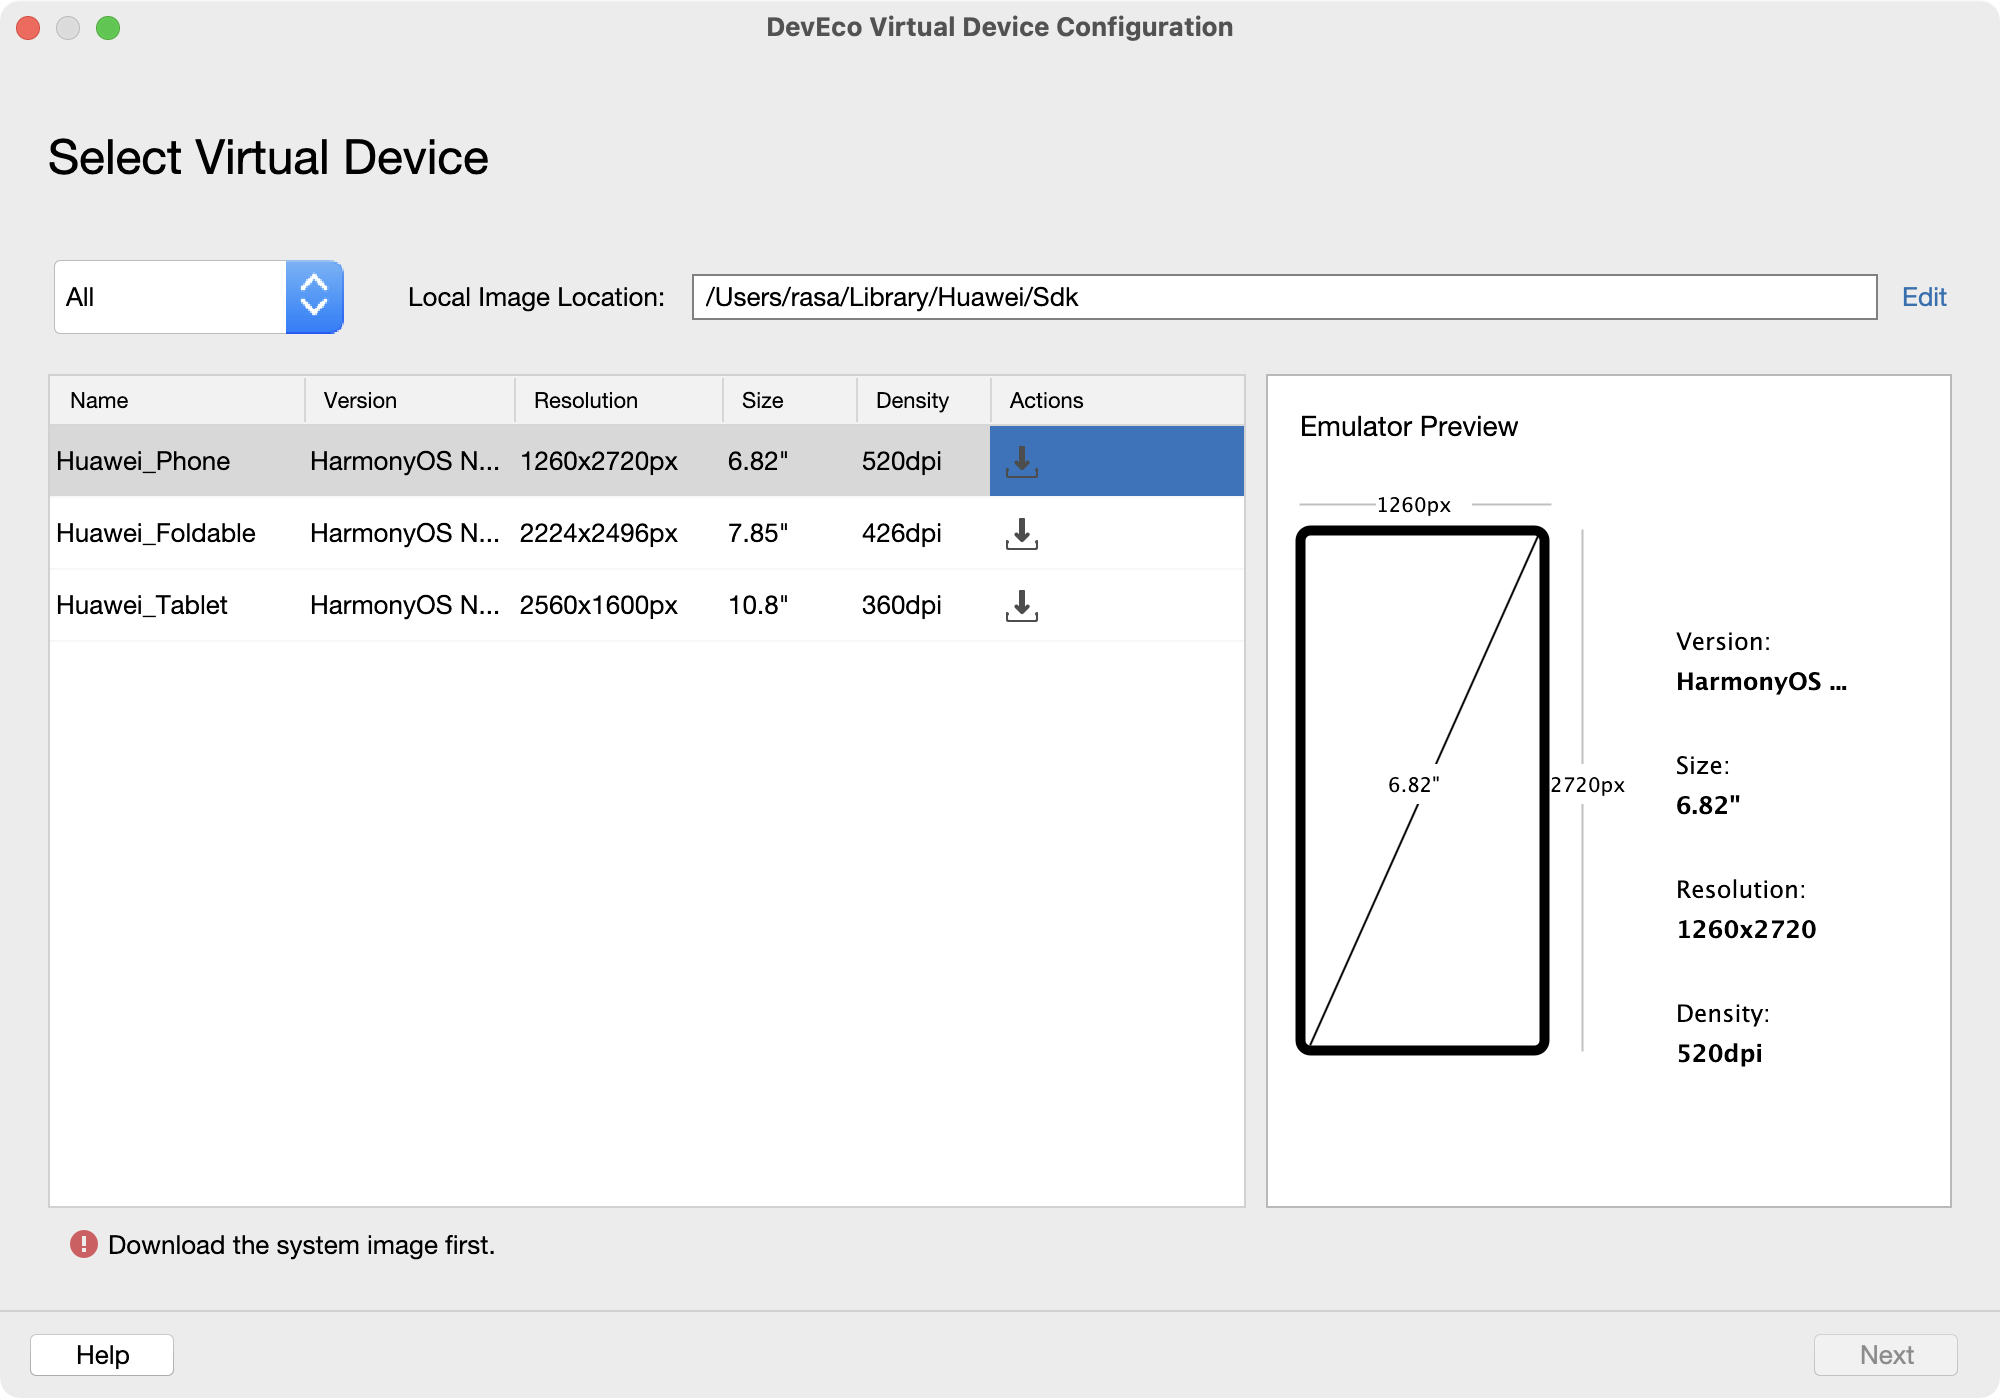Click the Local Image Location path field
Viewport: 2000px width, 1398px height.
pyautogui.click(x=1283, y=297)
